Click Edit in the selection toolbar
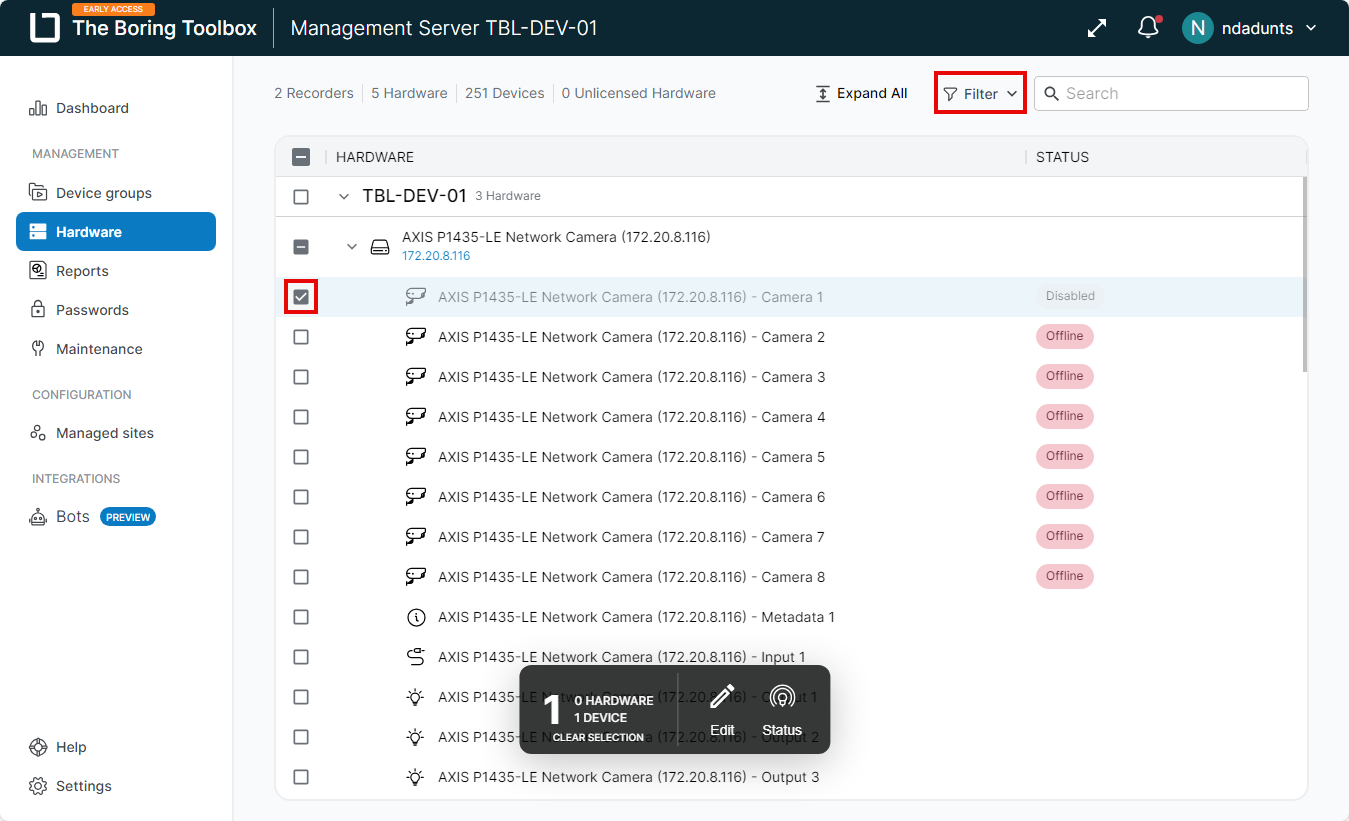Viewport: 1349px width, 821px height. tap(722, 710)
